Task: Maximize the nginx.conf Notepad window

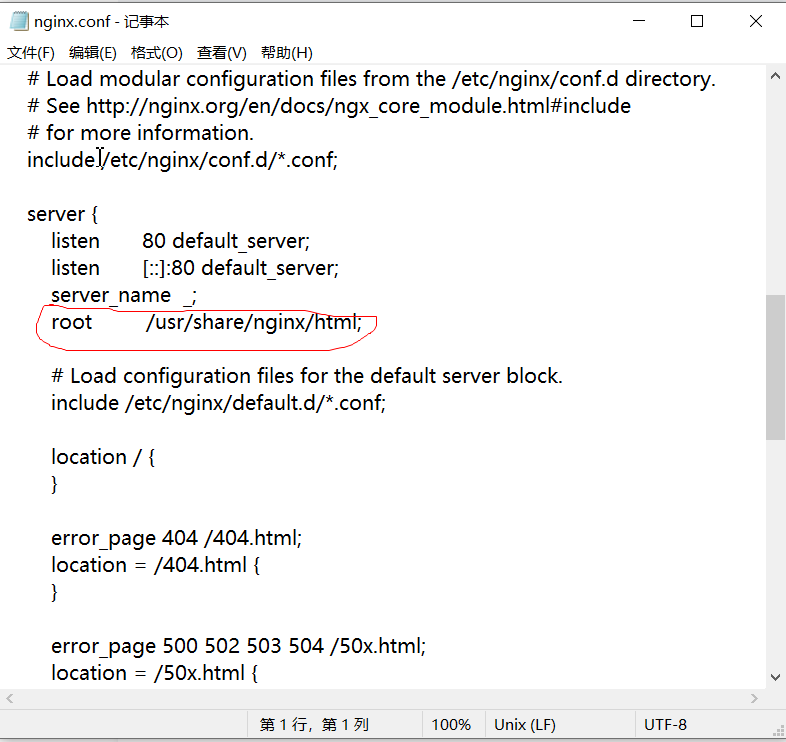Action: click(x=697, y=21)
